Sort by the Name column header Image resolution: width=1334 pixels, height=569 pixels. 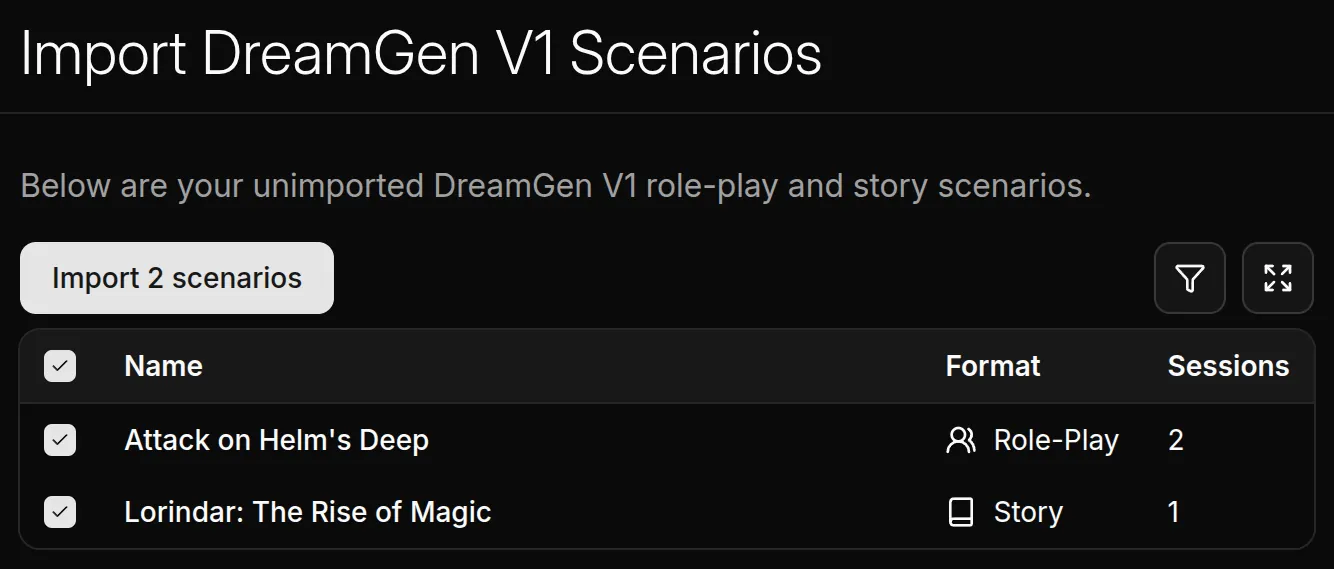[163, 366]
